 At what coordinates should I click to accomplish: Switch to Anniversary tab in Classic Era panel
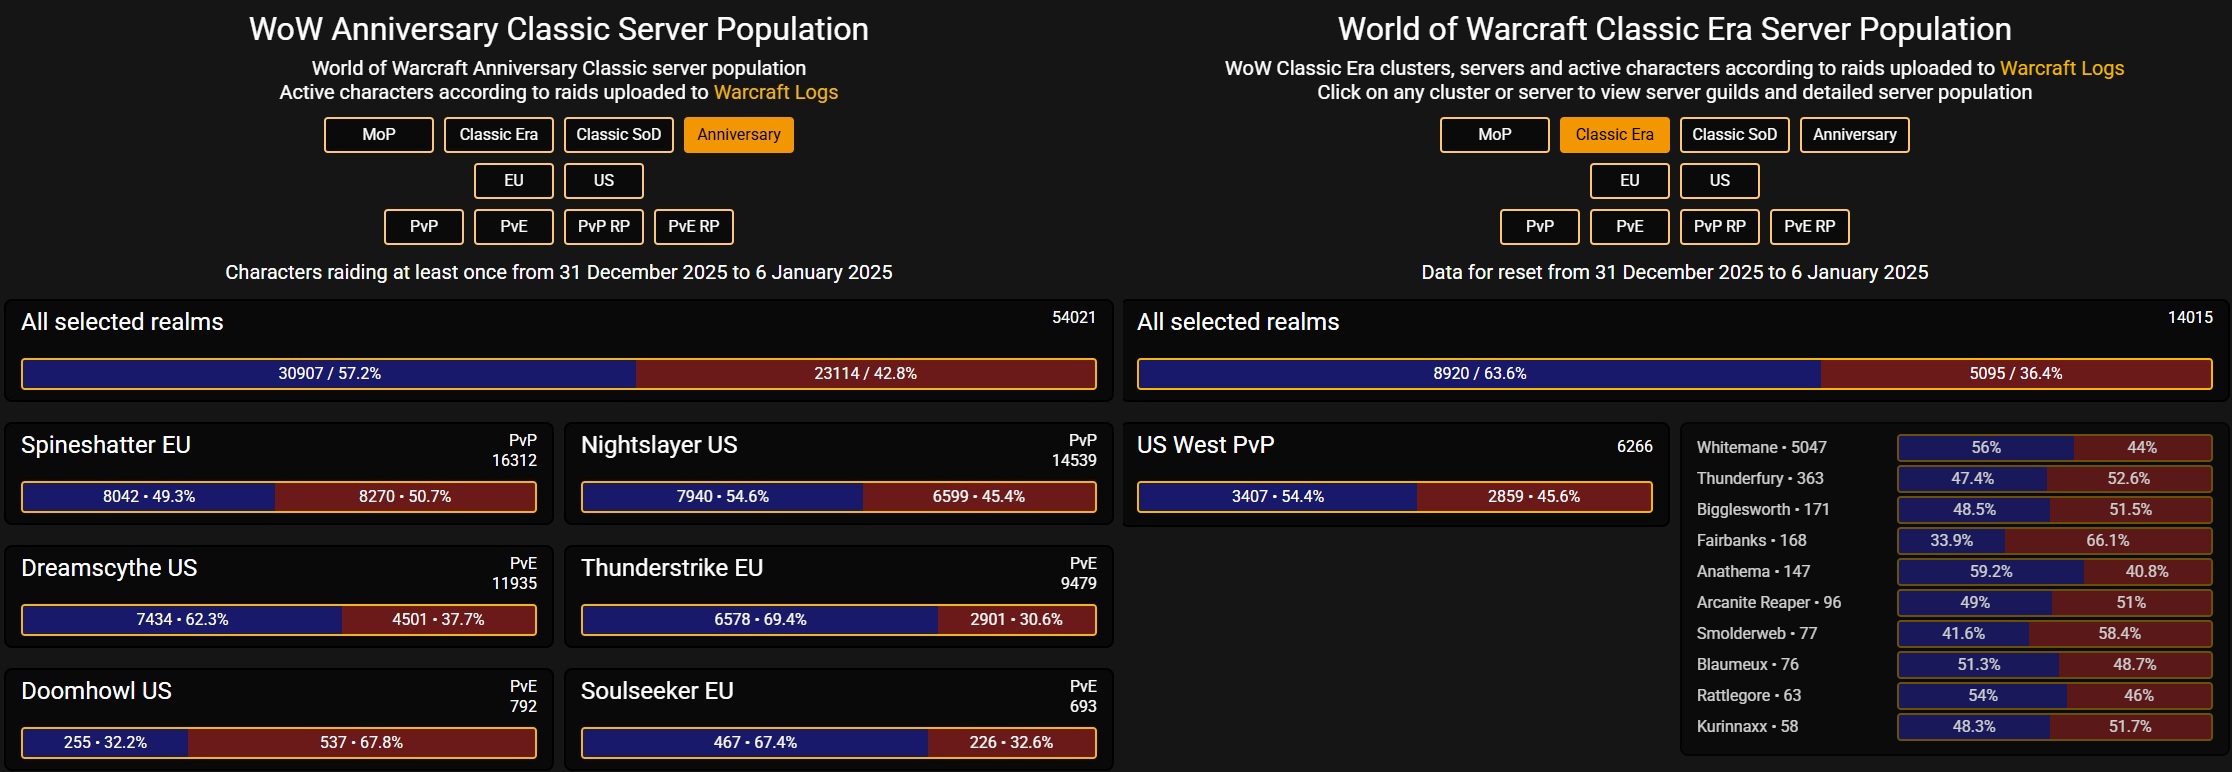pos(1855,135)
